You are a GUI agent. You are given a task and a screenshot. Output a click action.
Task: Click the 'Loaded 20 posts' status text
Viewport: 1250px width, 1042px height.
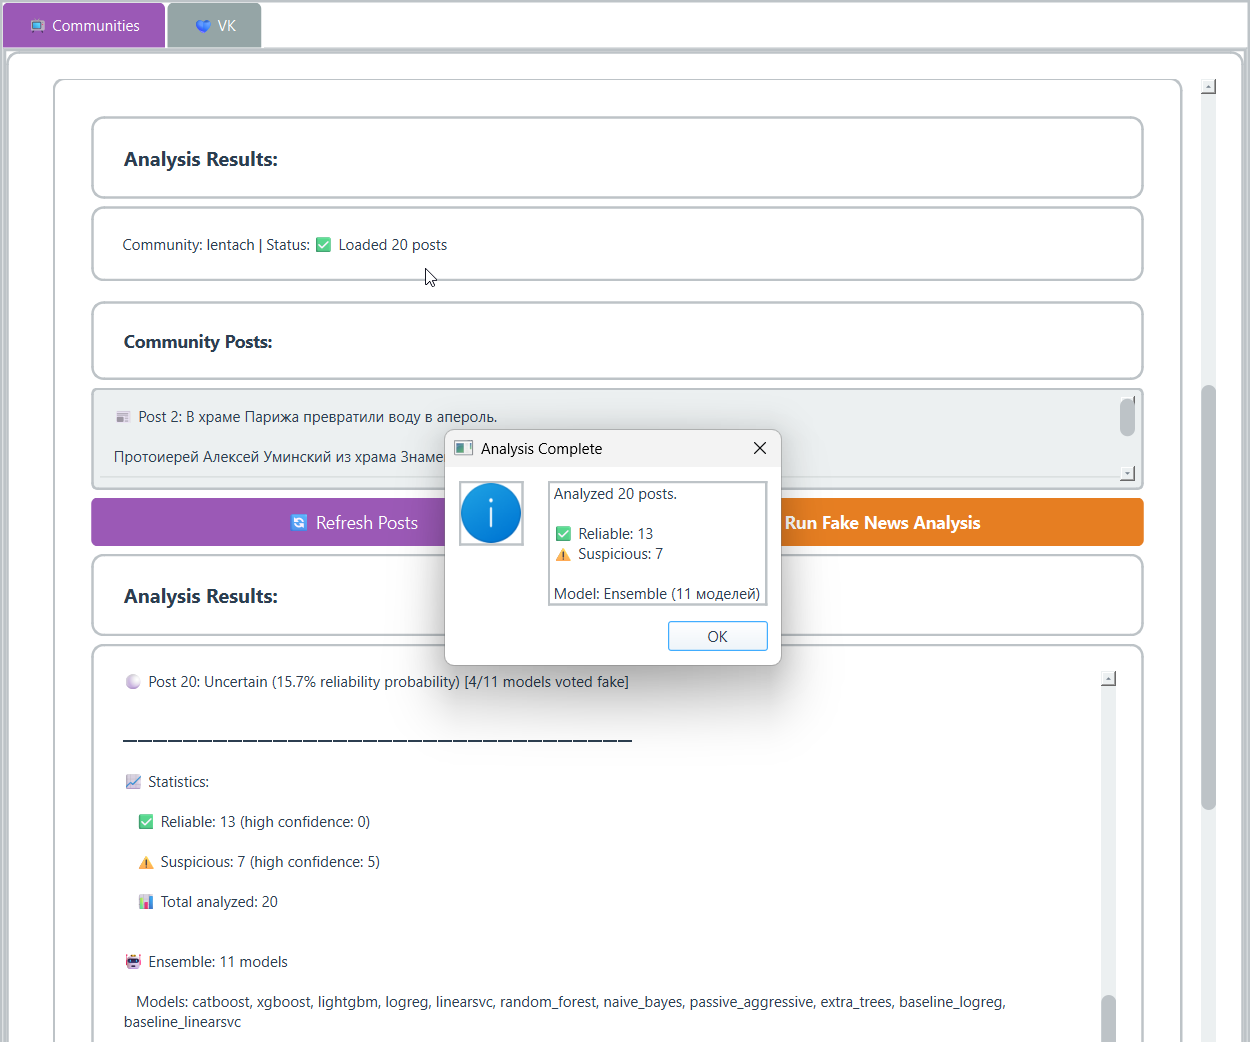pyautogui.click(x=393, y=245)
